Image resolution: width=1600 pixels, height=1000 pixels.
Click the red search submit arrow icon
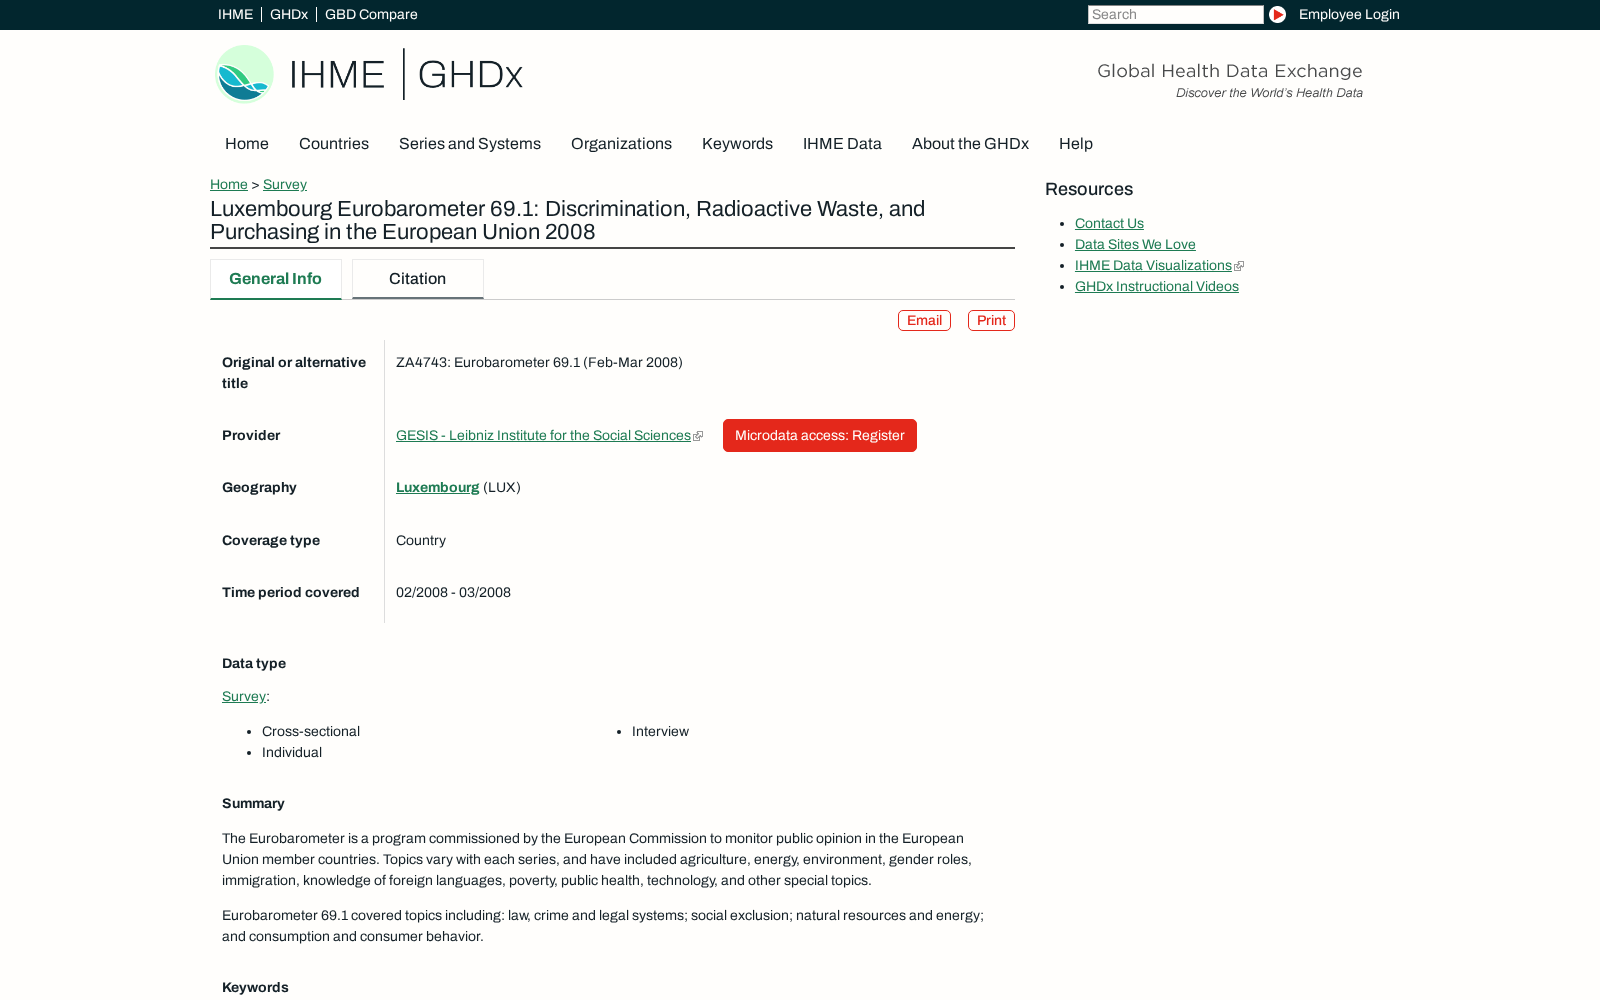(1277, 14)
